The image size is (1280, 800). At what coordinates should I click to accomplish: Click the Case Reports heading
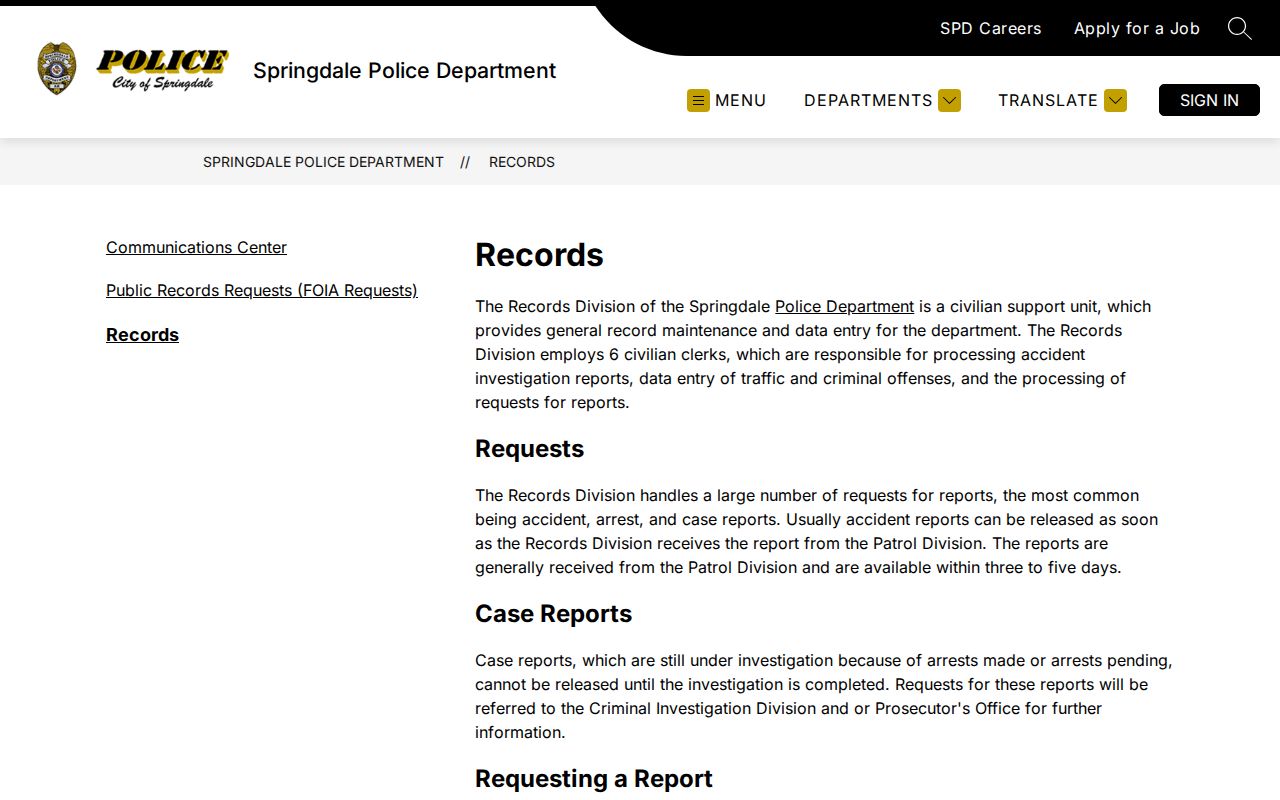(x=553, y=614)
